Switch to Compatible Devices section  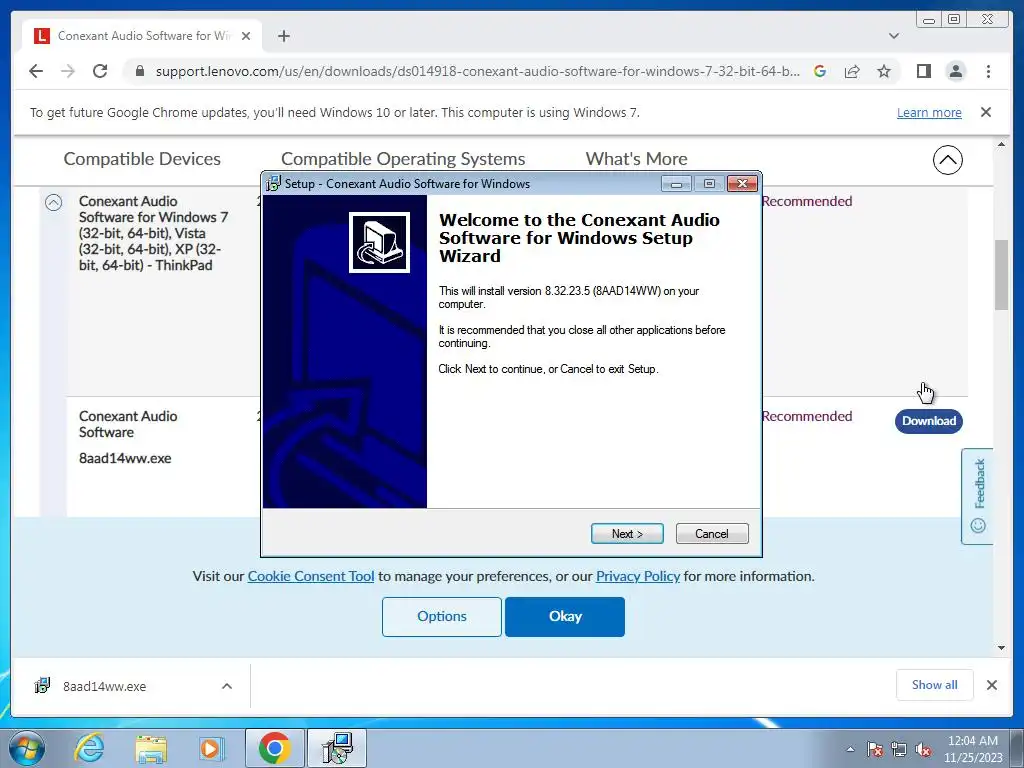(x=142, y=159)
